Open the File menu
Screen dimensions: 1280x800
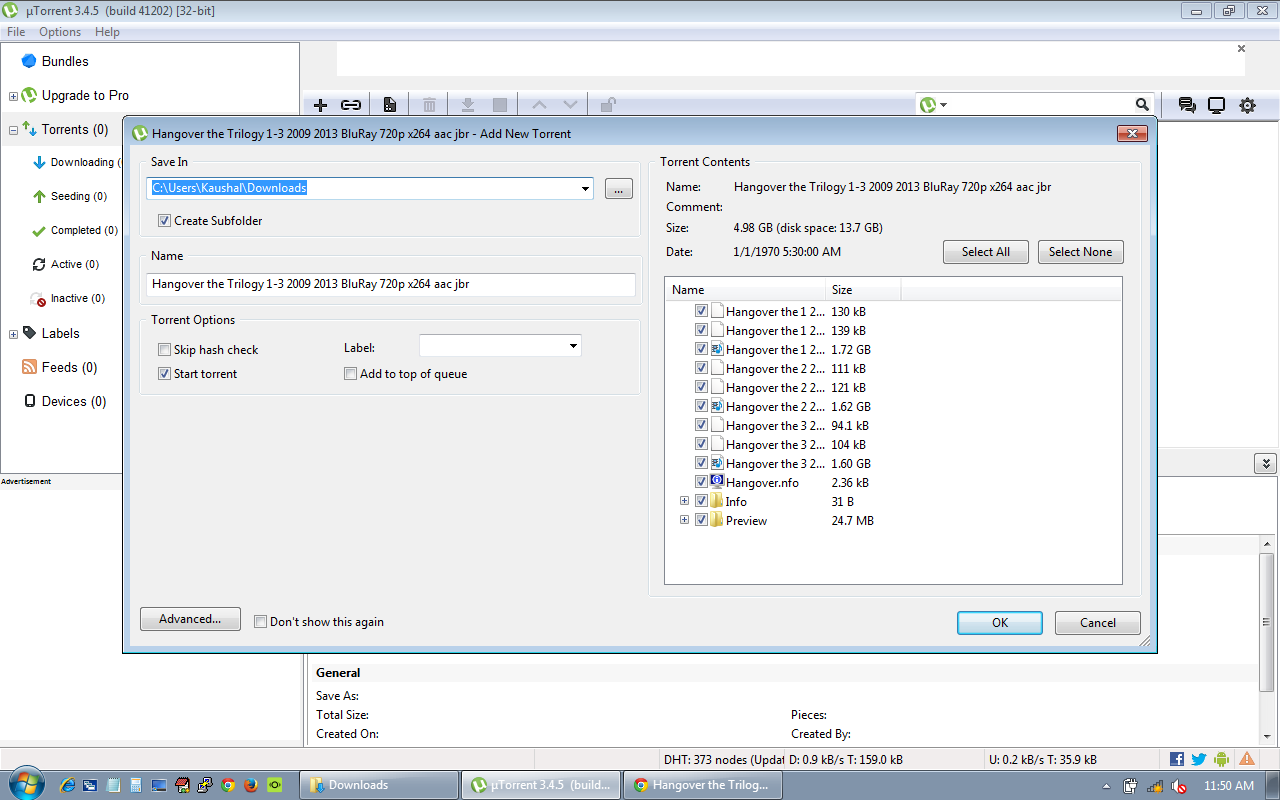point(16,32)
